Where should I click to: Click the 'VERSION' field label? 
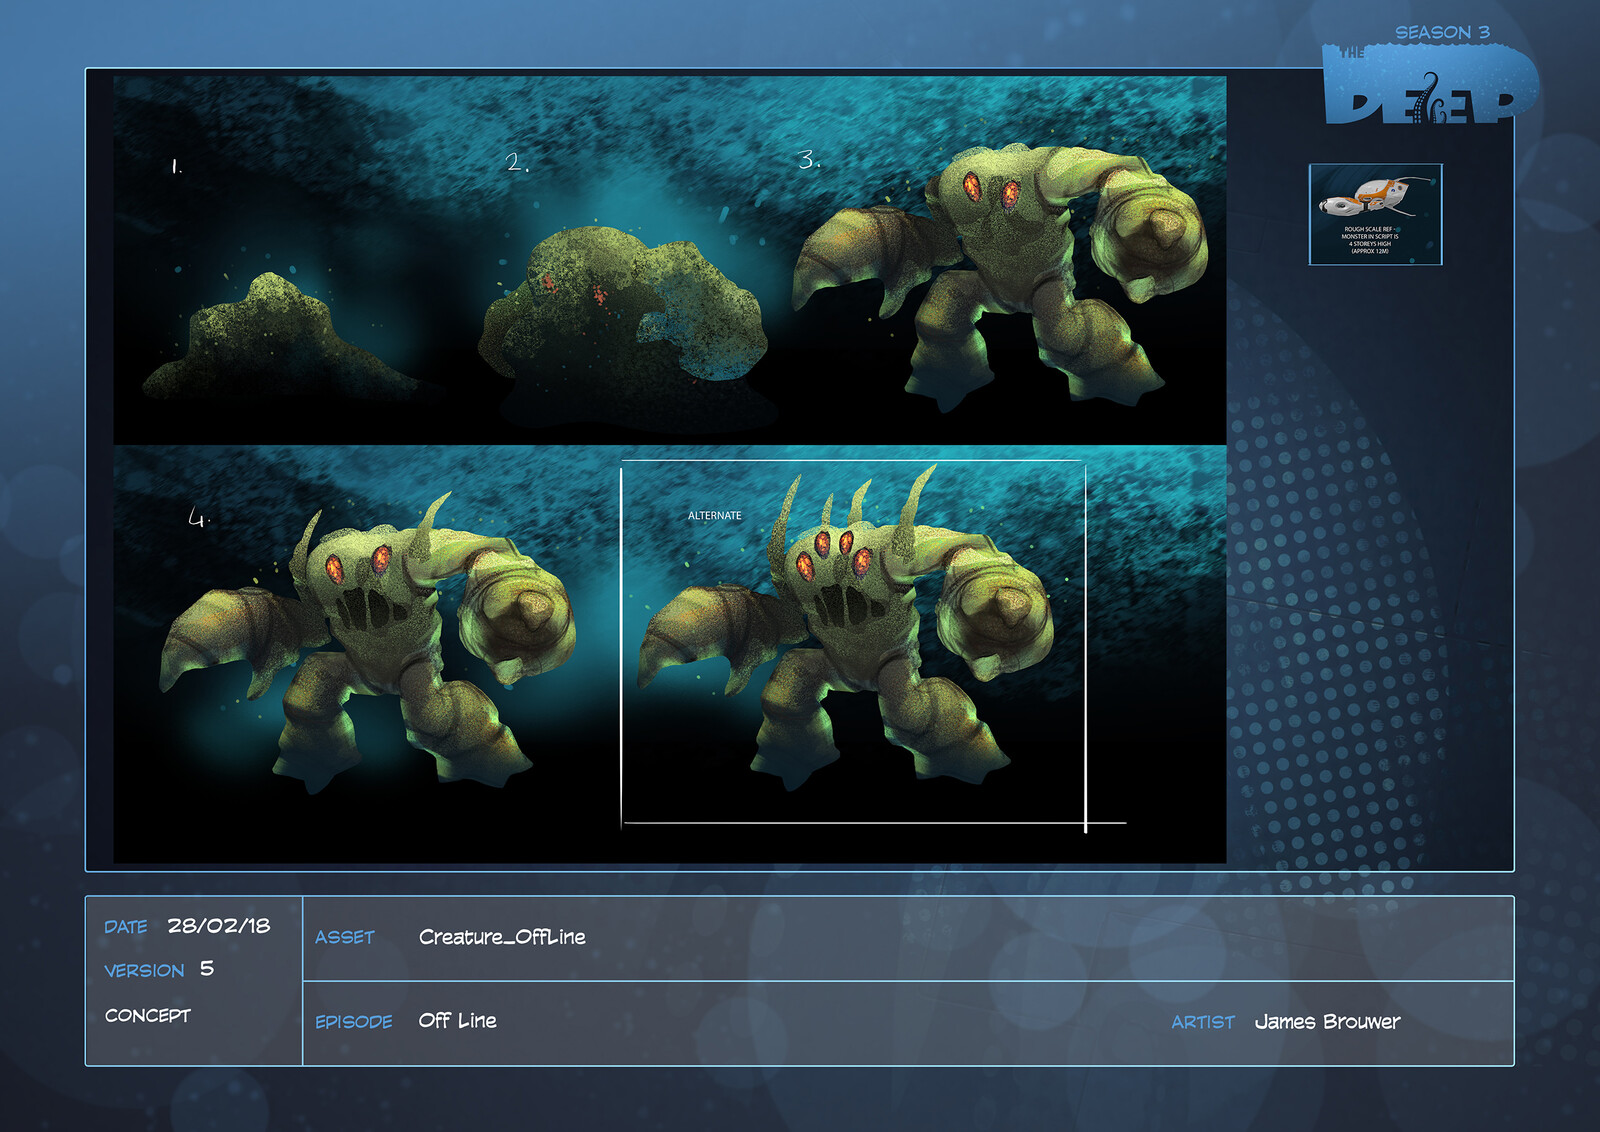point(144,971)
